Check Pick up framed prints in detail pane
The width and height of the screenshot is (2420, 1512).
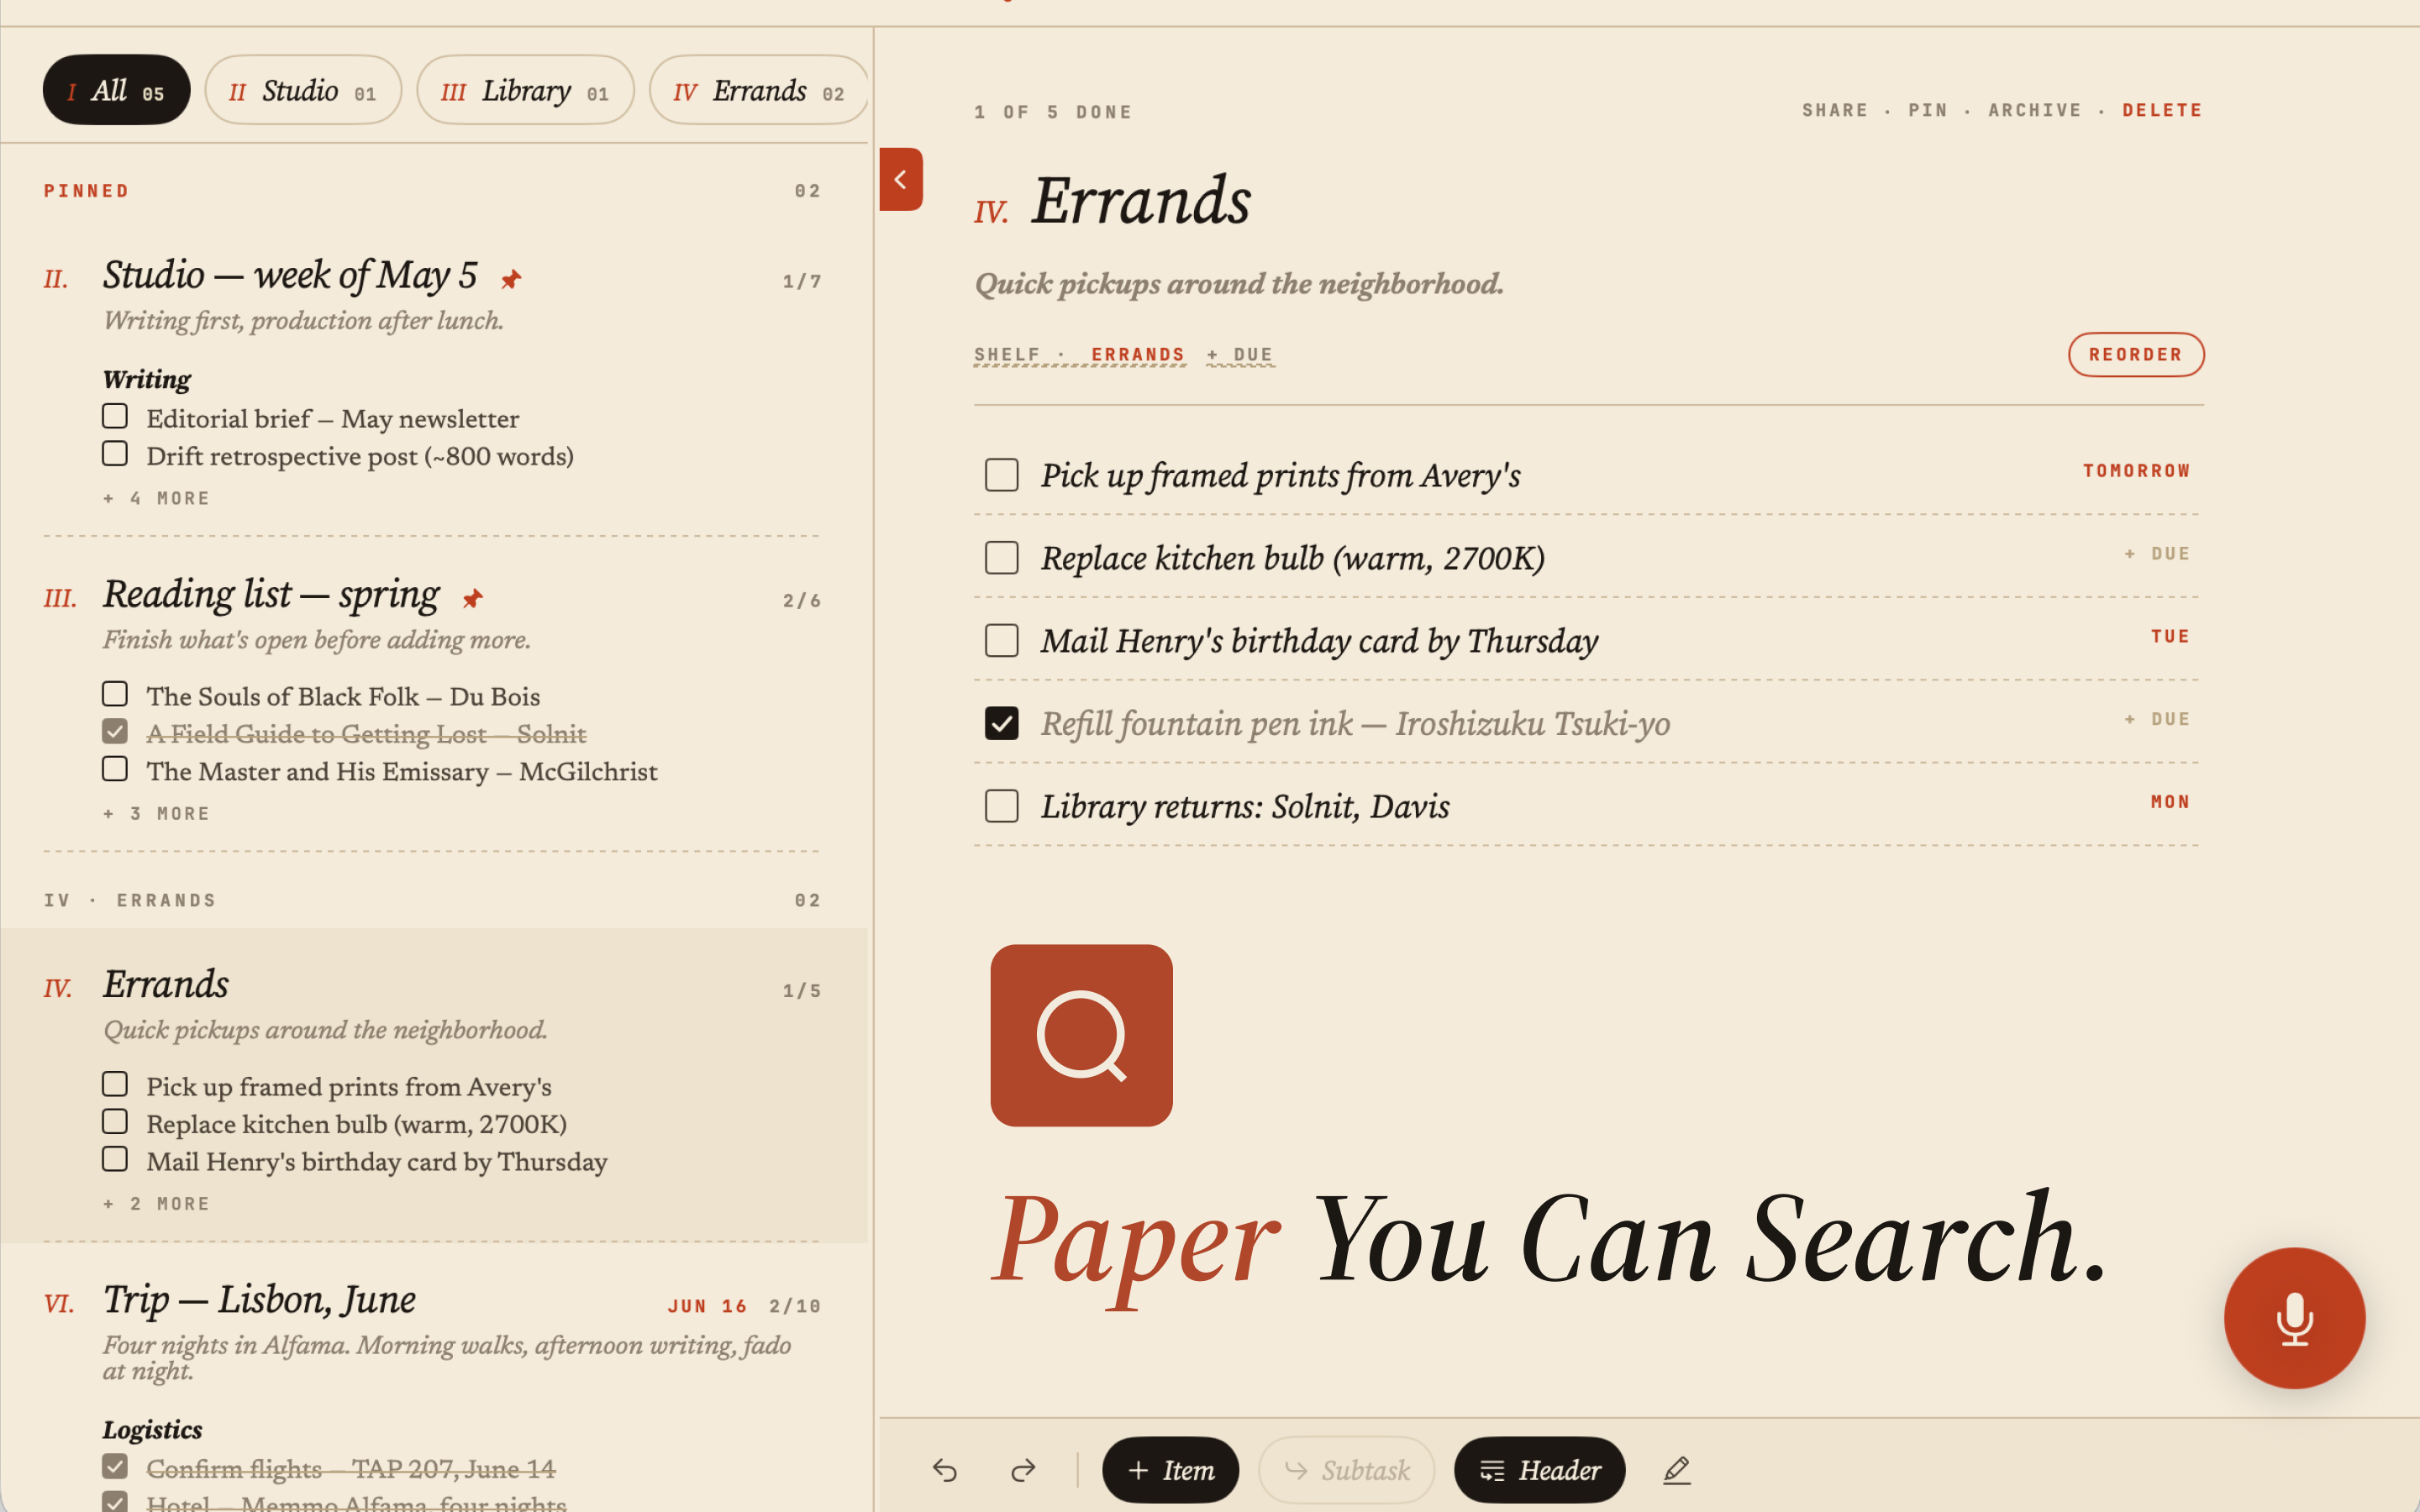[x=1001, y=475]
